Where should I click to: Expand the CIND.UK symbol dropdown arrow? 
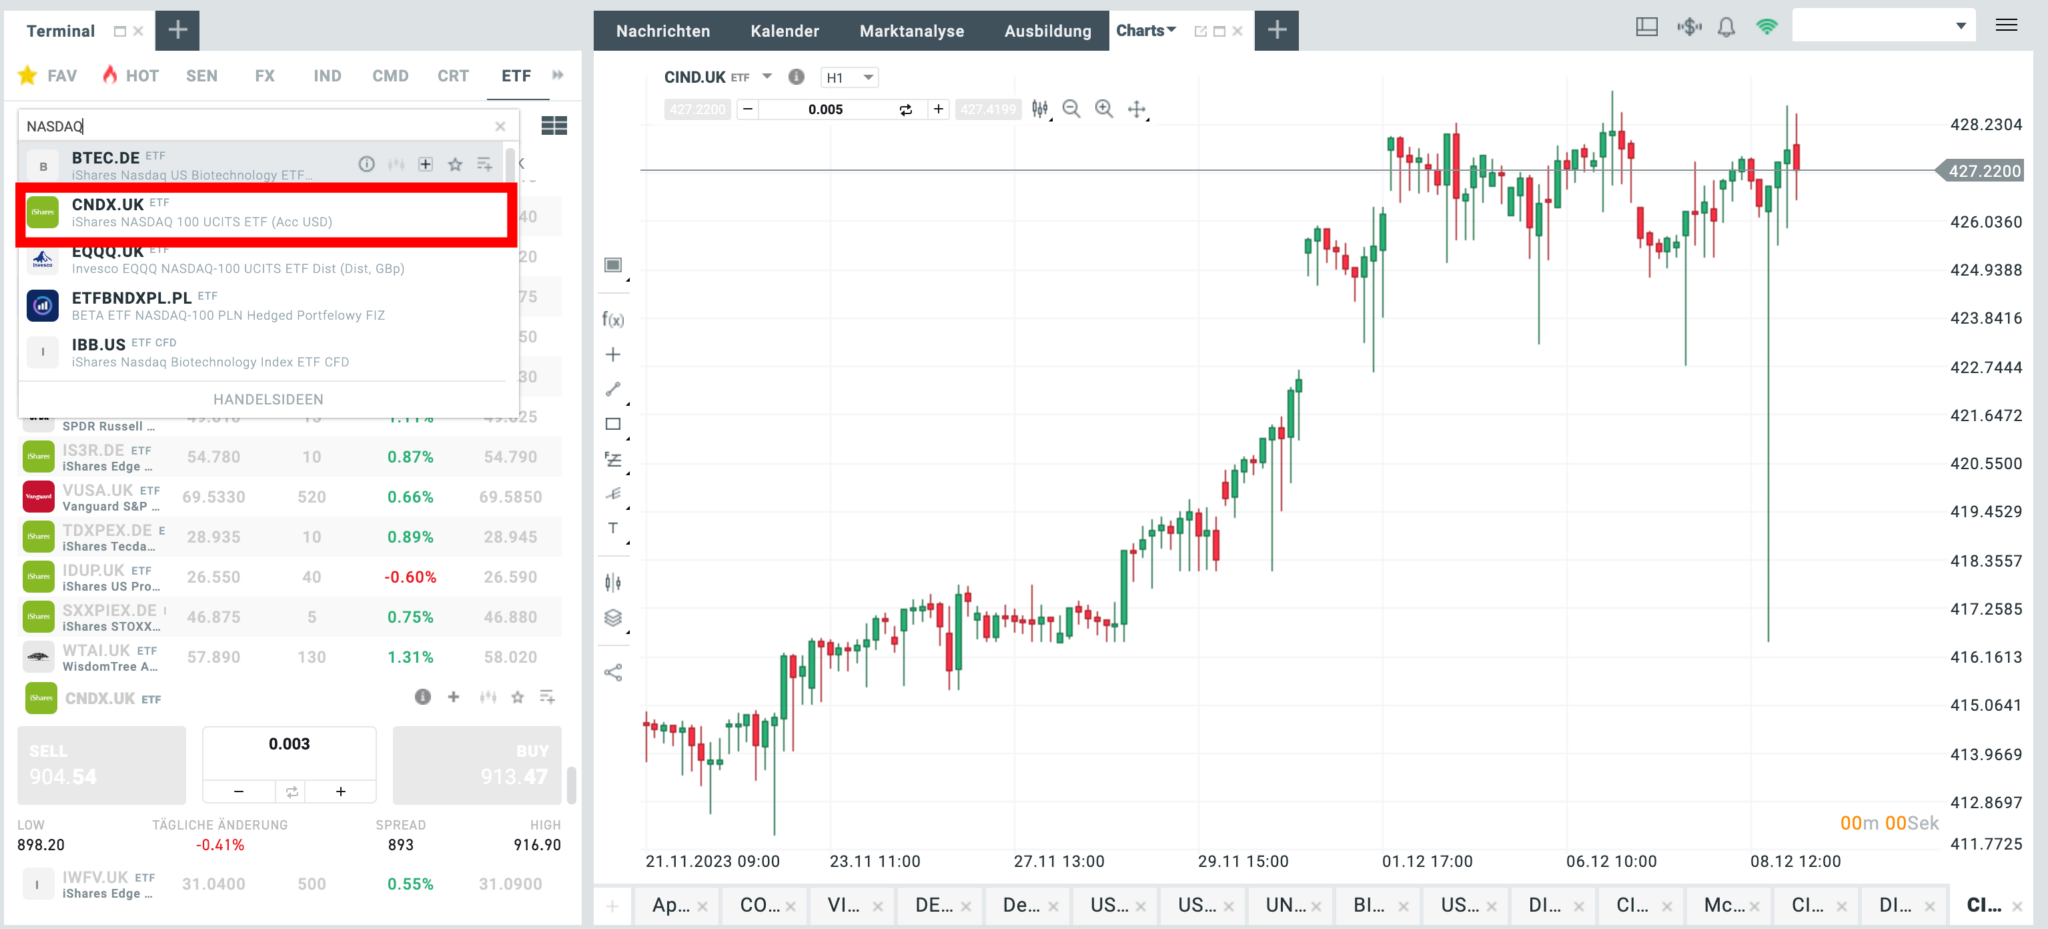767,77
